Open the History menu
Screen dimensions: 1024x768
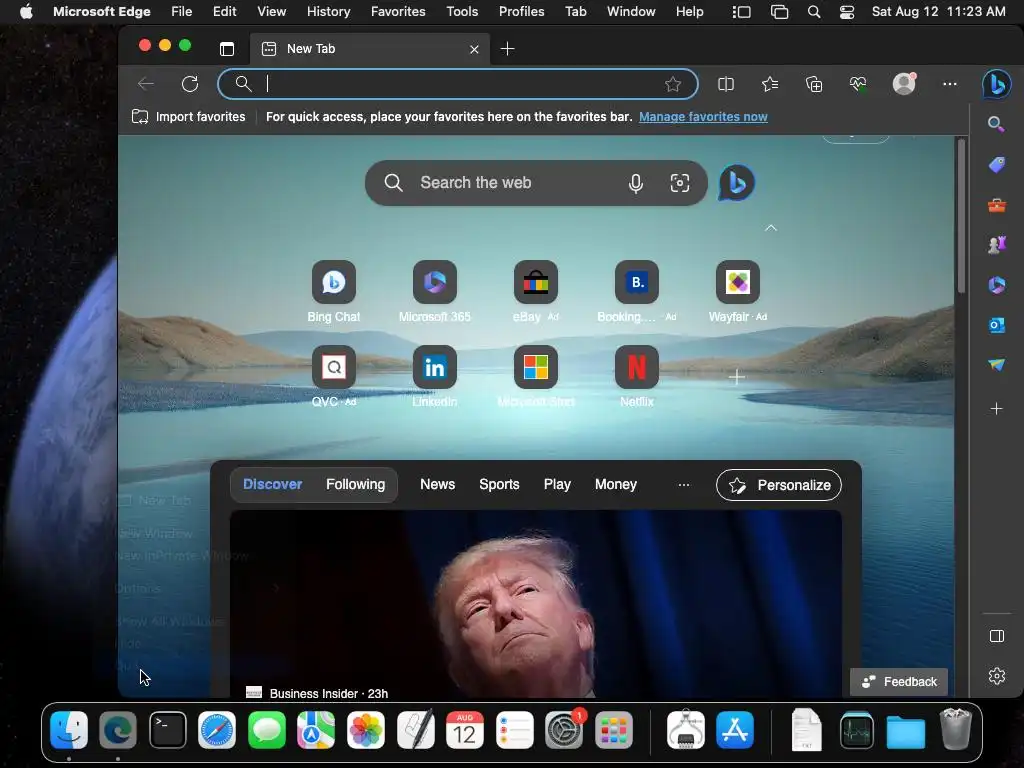click(x=328, y=12)
